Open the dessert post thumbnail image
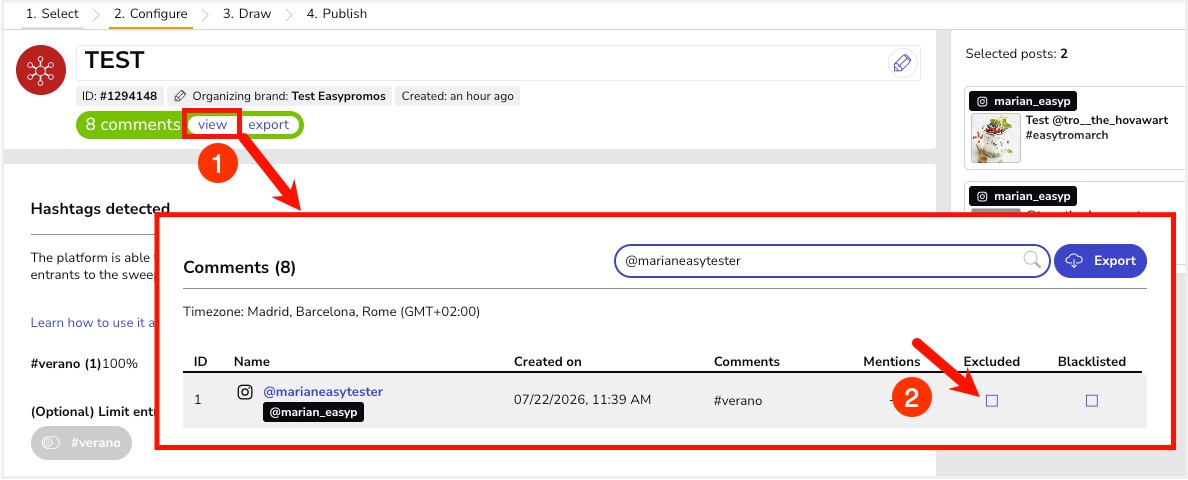Image resolution: width=1188 pixels, height=480 pixels. coord(996,138)
